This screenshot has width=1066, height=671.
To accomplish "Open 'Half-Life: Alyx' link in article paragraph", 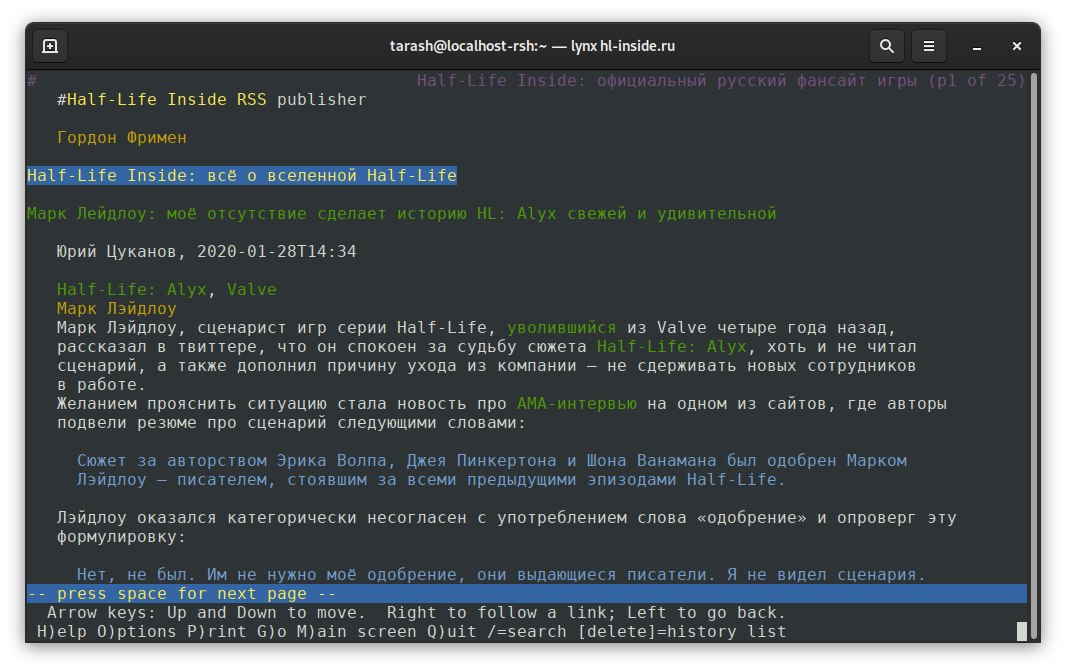I will [x=672, y=347].
